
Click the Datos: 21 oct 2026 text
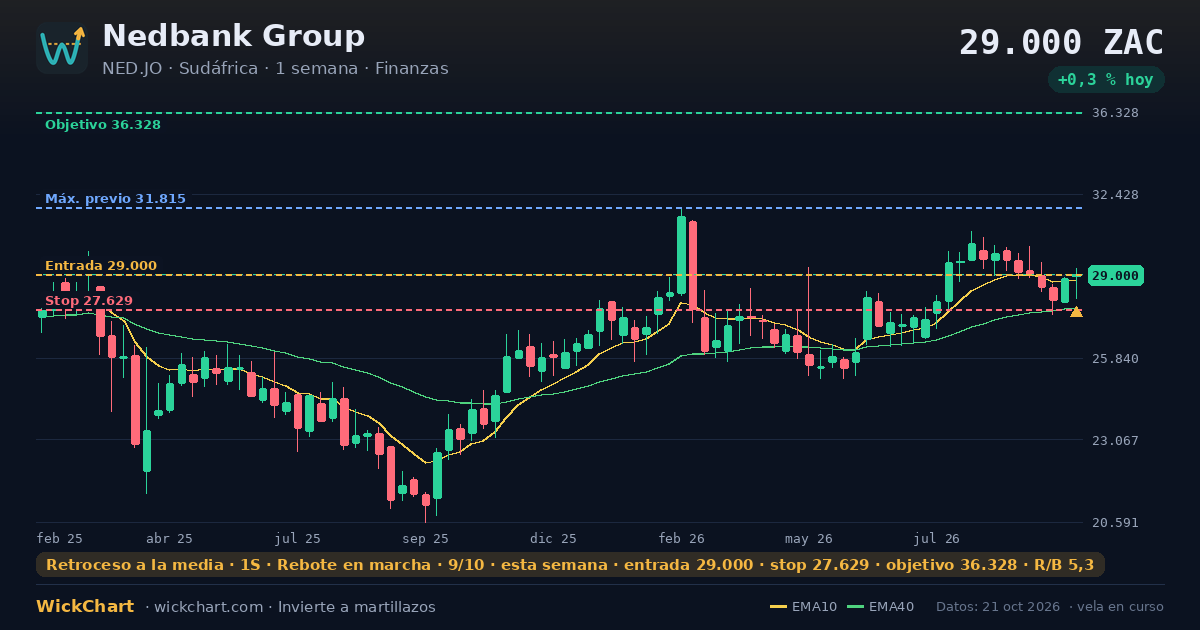coord(997,607)
